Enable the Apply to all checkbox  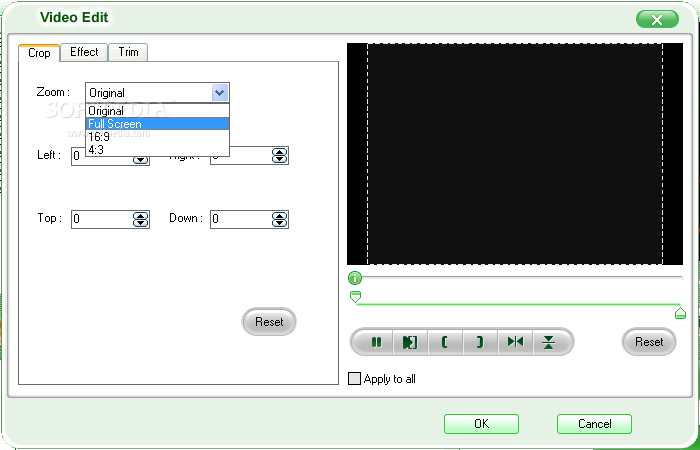(354, 379)
